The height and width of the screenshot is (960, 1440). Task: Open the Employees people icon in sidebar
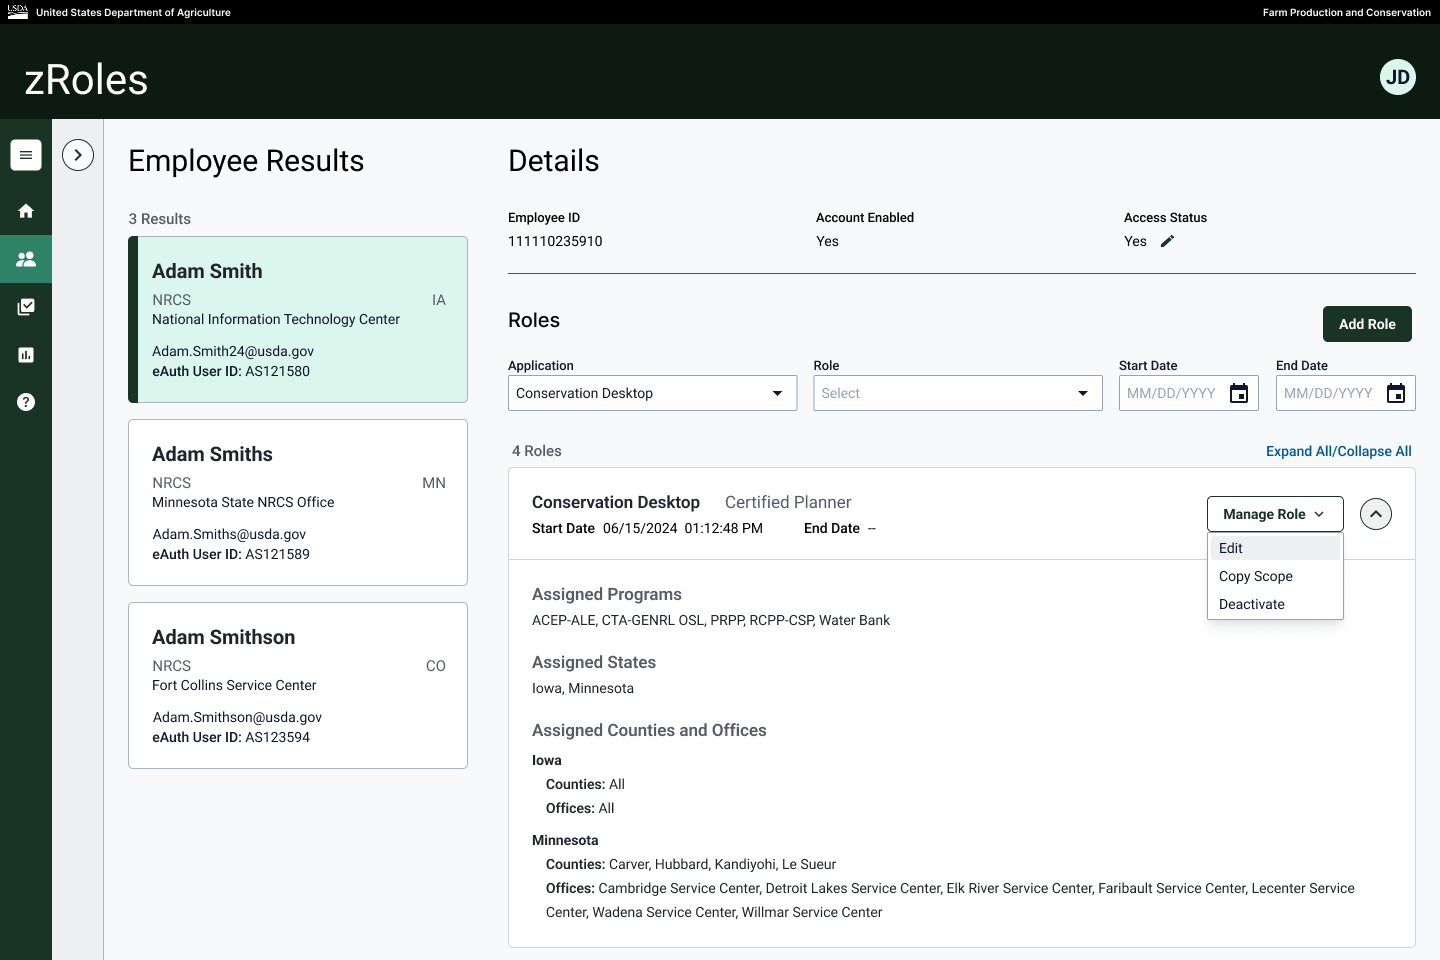pos(26,259)
